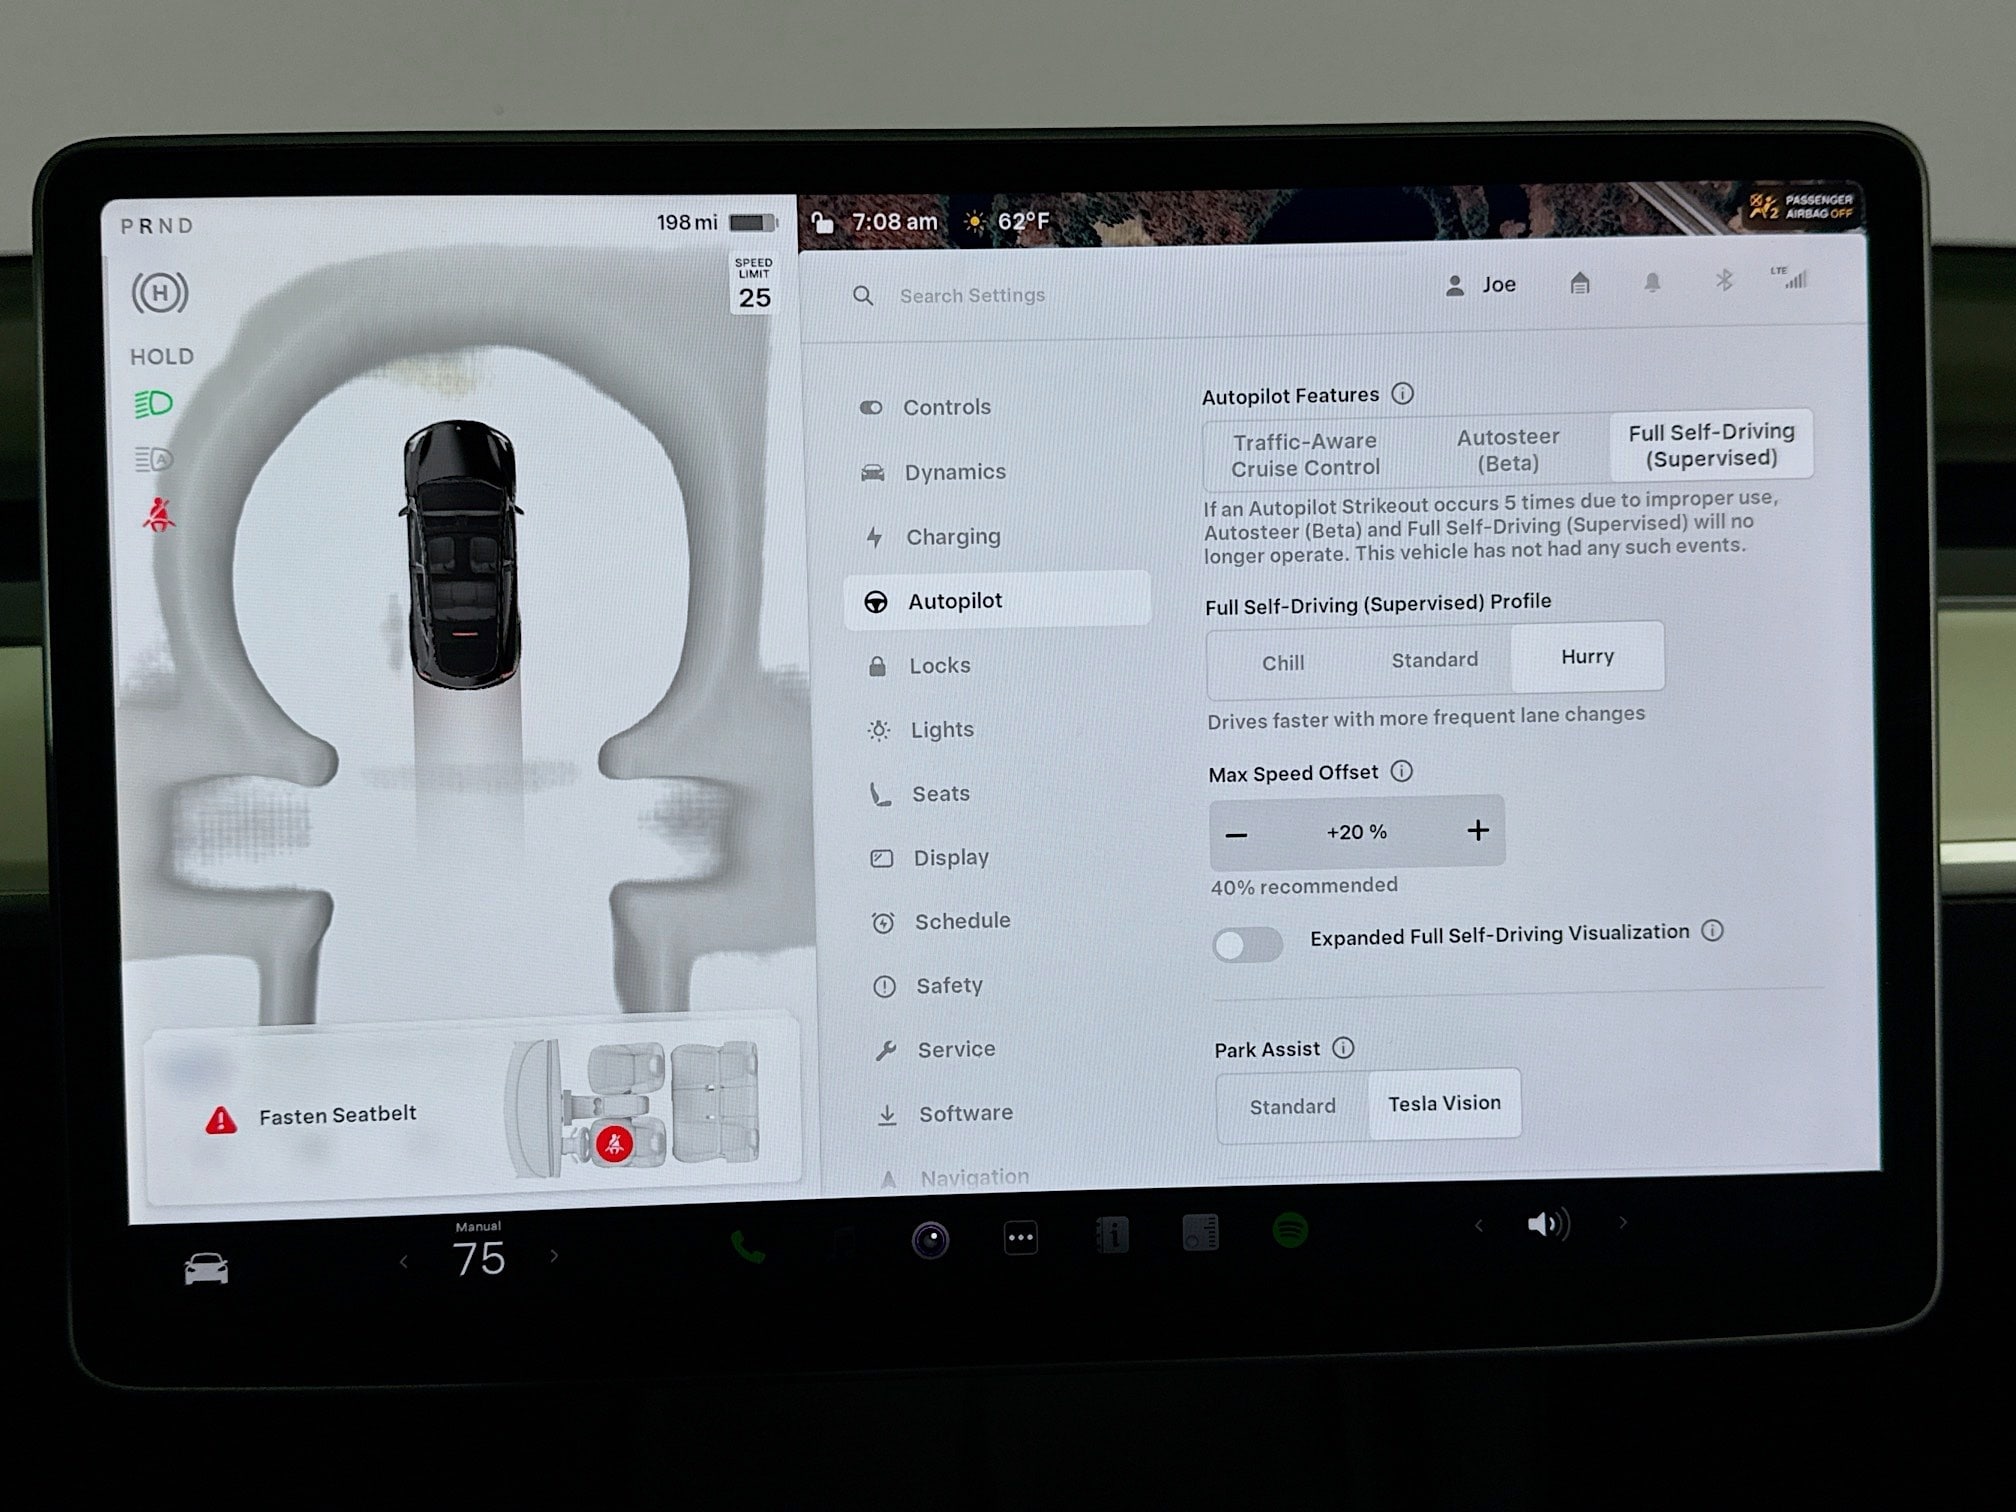Open the Service settings section
Screen dimensions: 2016x1512
935,1050
